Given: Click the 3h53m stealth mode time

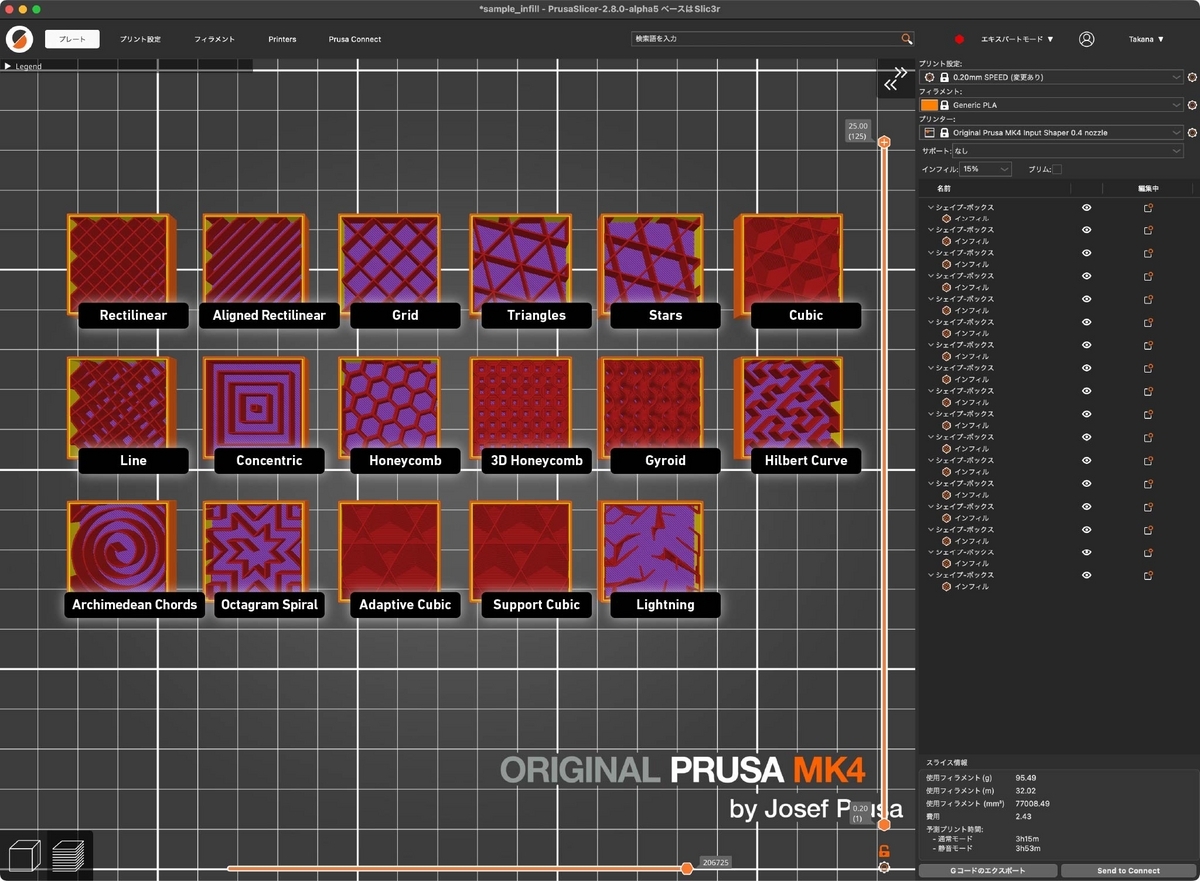Looking at the screenshot, I should pos(1027,848).
